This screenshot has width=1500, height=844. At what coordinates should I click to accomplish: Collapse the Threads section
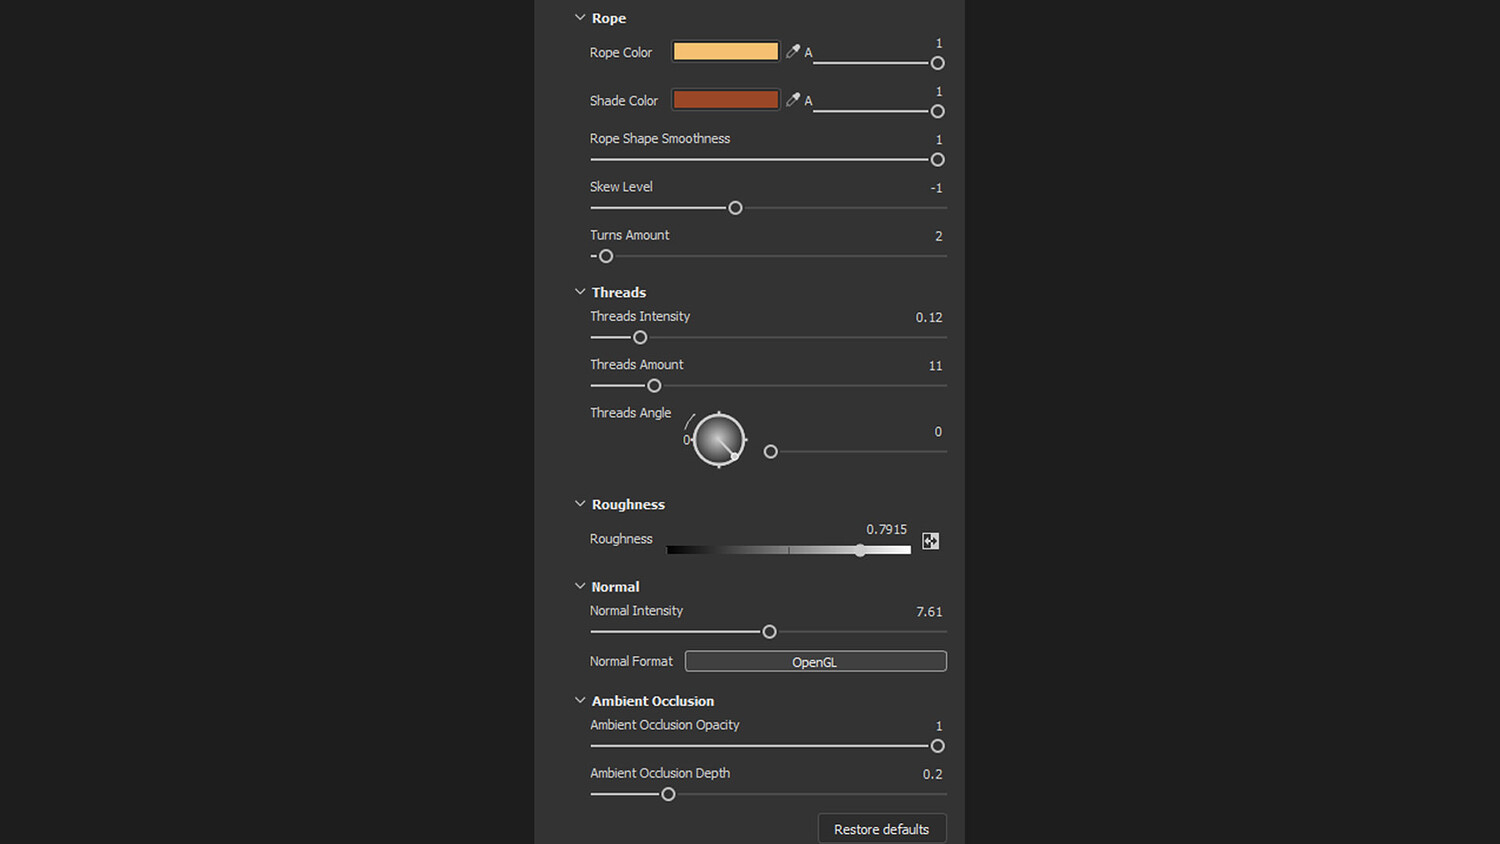point(580,292)
